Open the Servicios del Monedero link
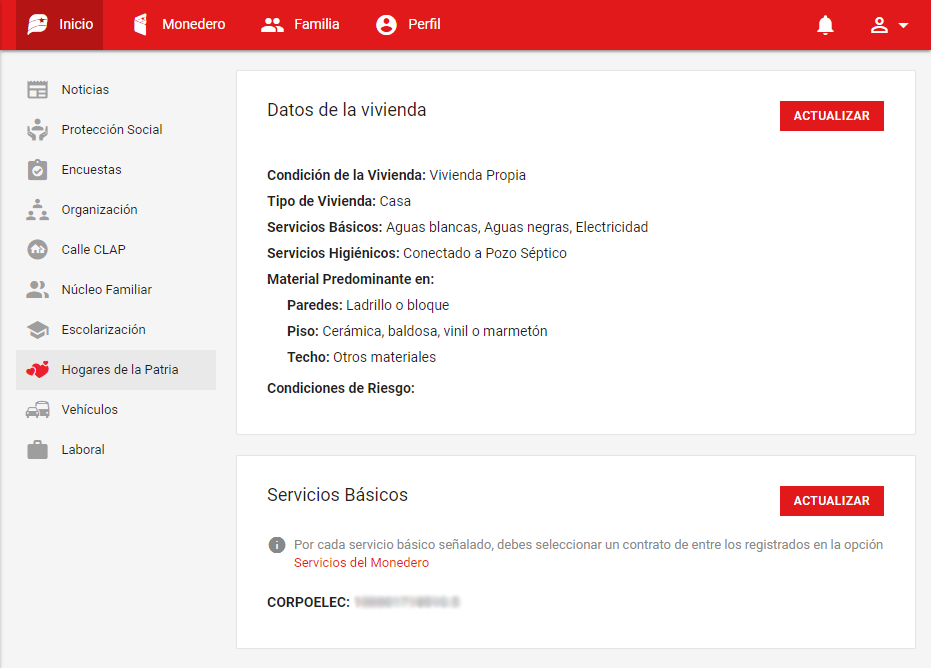Screen dimensions: 931x668 [360, 562]
